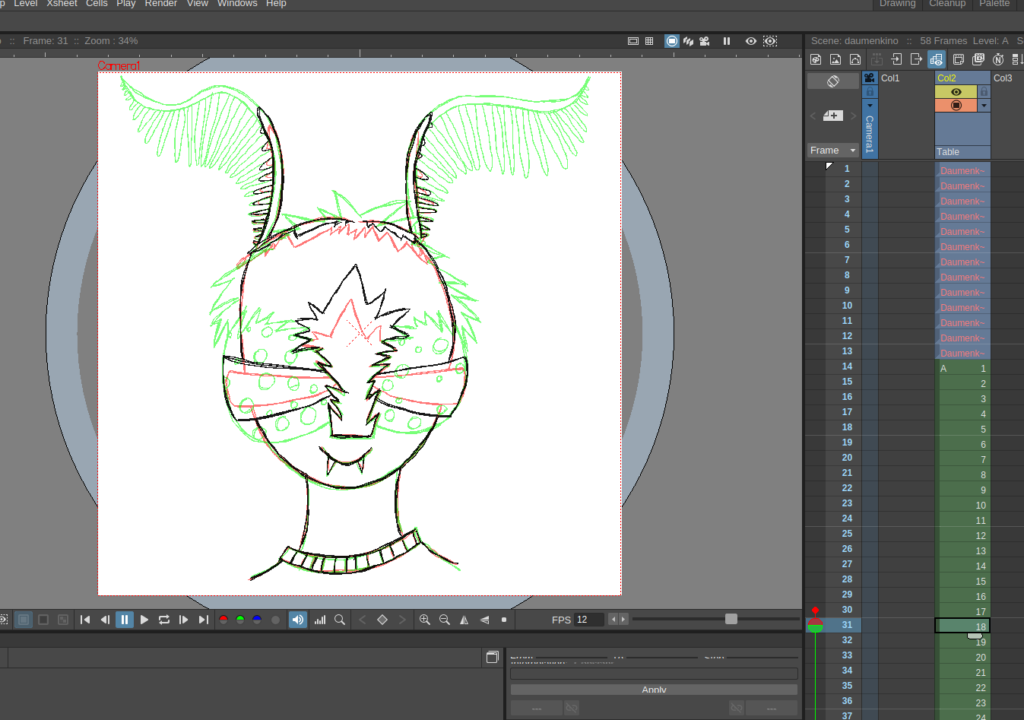Click the camera view icon in viewer
The image size is (1024, 720).
pos(705,41)
